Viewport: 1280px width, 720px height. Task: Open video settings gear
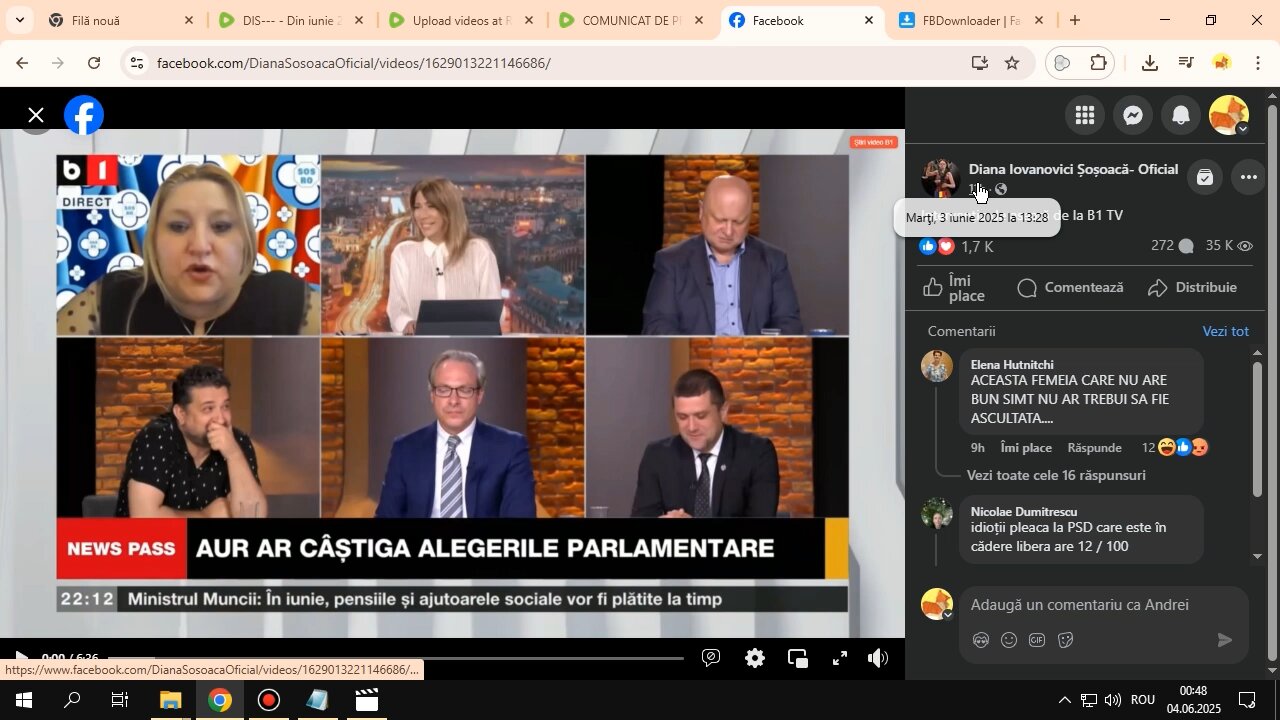point(755,658)
